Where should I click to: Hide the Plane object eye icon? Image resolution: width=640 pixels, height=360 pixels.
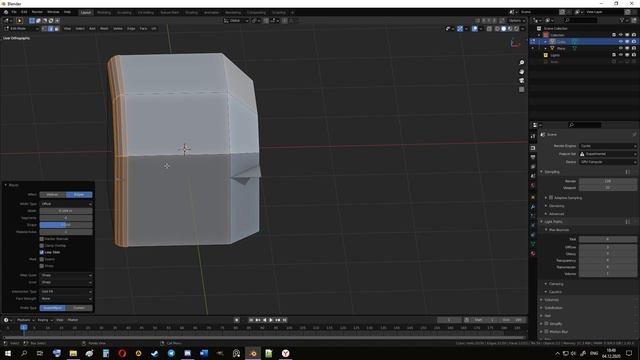(x=620, y=48)
